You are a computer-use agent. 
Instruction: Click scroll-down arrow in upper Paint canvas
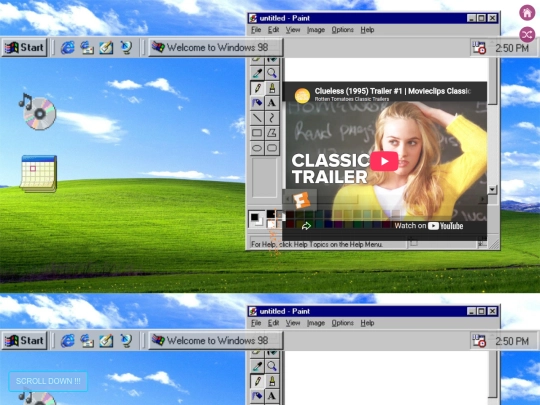[x=492, y=189]
